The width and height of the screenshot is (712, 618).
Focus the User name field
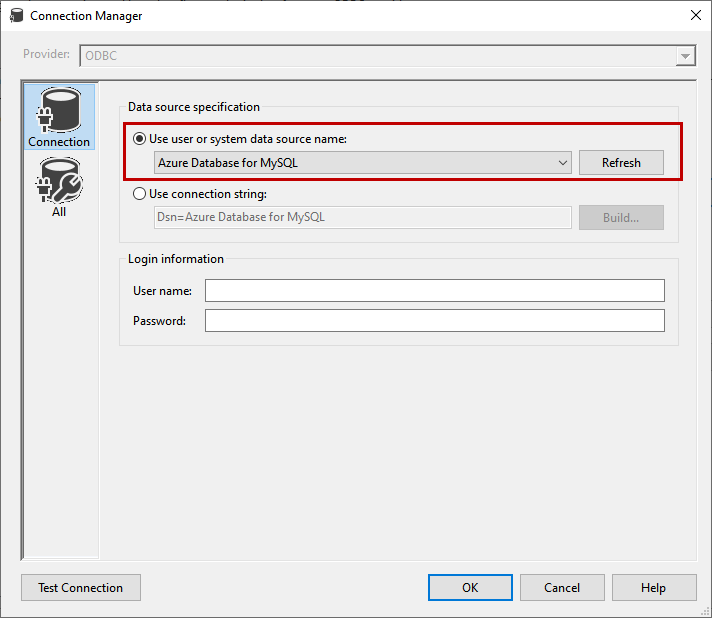(x=435, y=291)
